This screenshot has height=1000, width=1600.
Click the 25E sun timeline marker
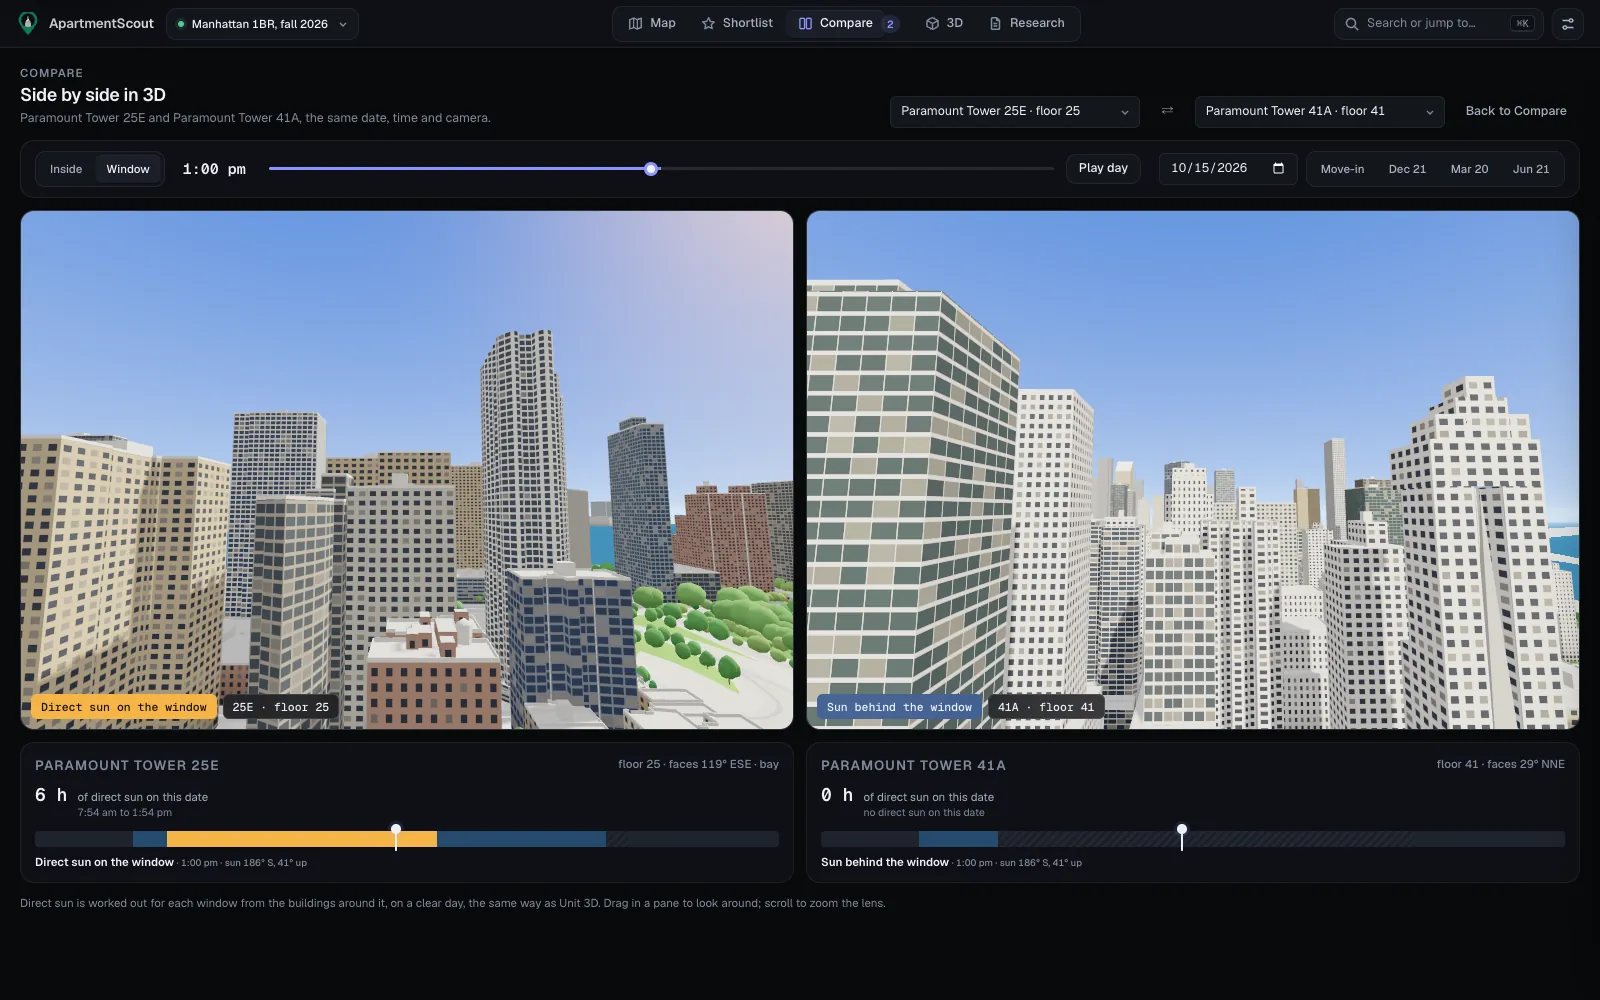click(396, 837)
